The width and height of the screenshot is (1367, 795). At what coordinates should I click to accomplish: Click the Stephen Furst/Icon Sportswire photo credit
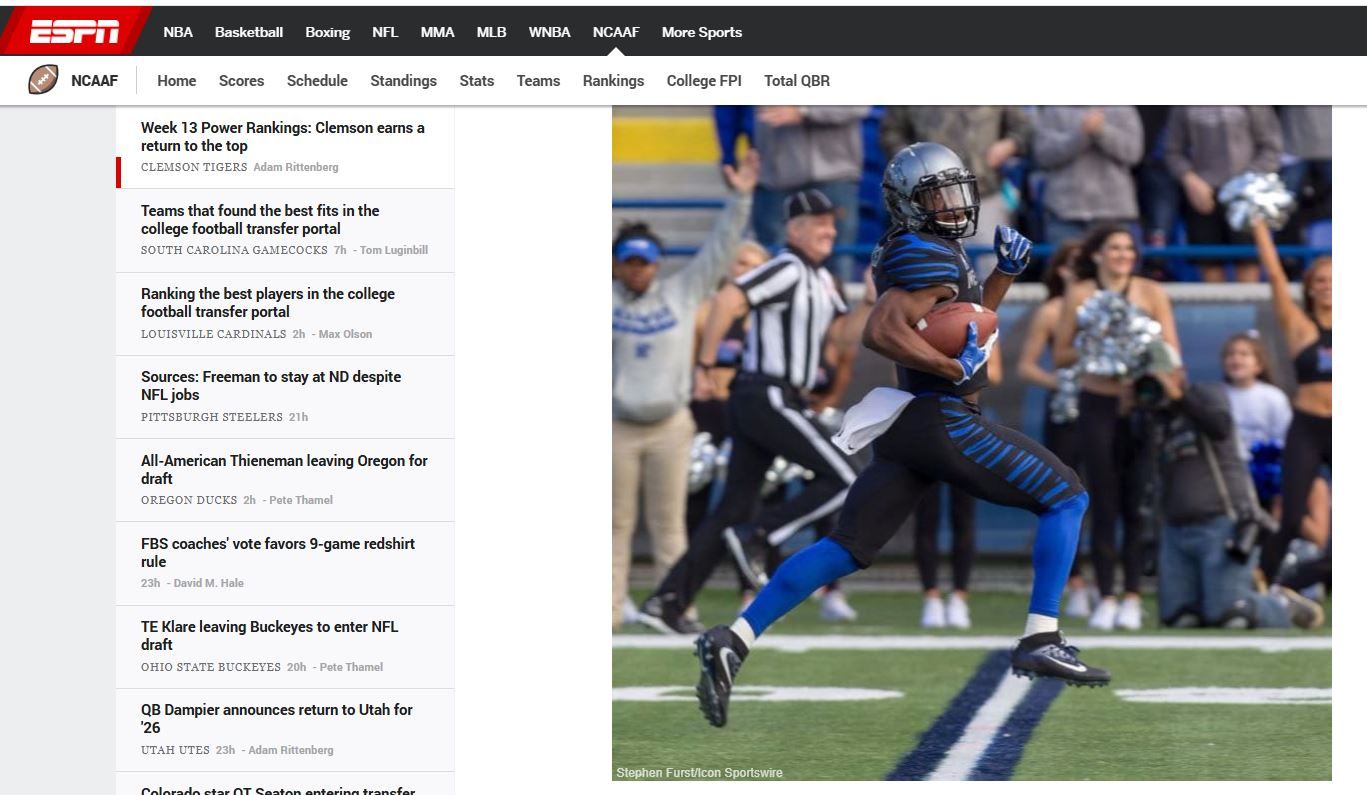[699, 773]
